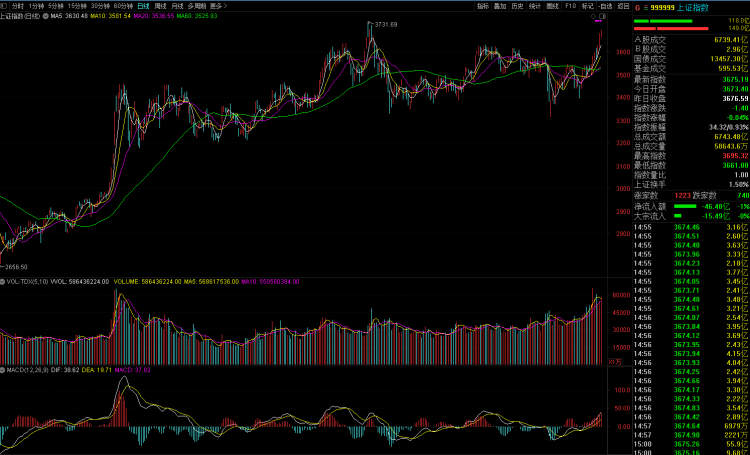This screenshot has width=750, height=455.
Task: Click the MA60: 3525.93 indicator label
Action: coord(197,16)
